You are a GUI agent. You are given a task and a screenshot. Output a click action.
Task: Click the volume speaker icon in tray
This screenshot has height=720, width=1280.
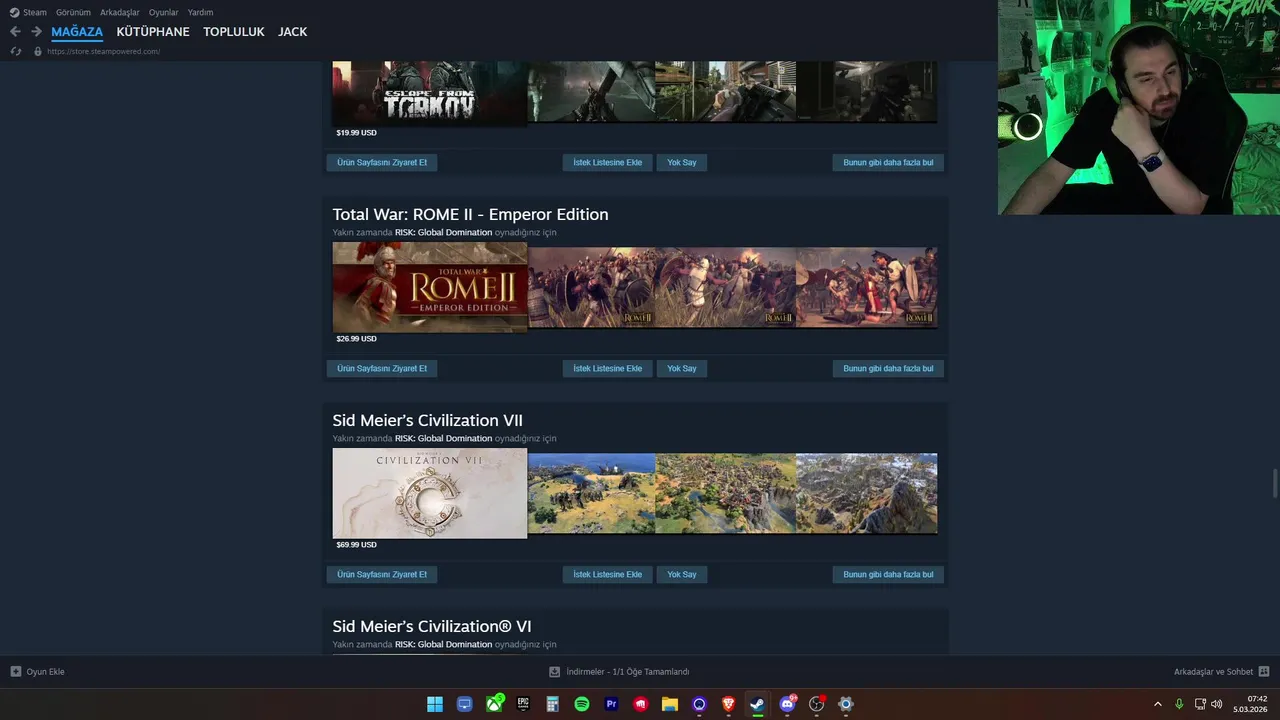tap(1217, 704)
